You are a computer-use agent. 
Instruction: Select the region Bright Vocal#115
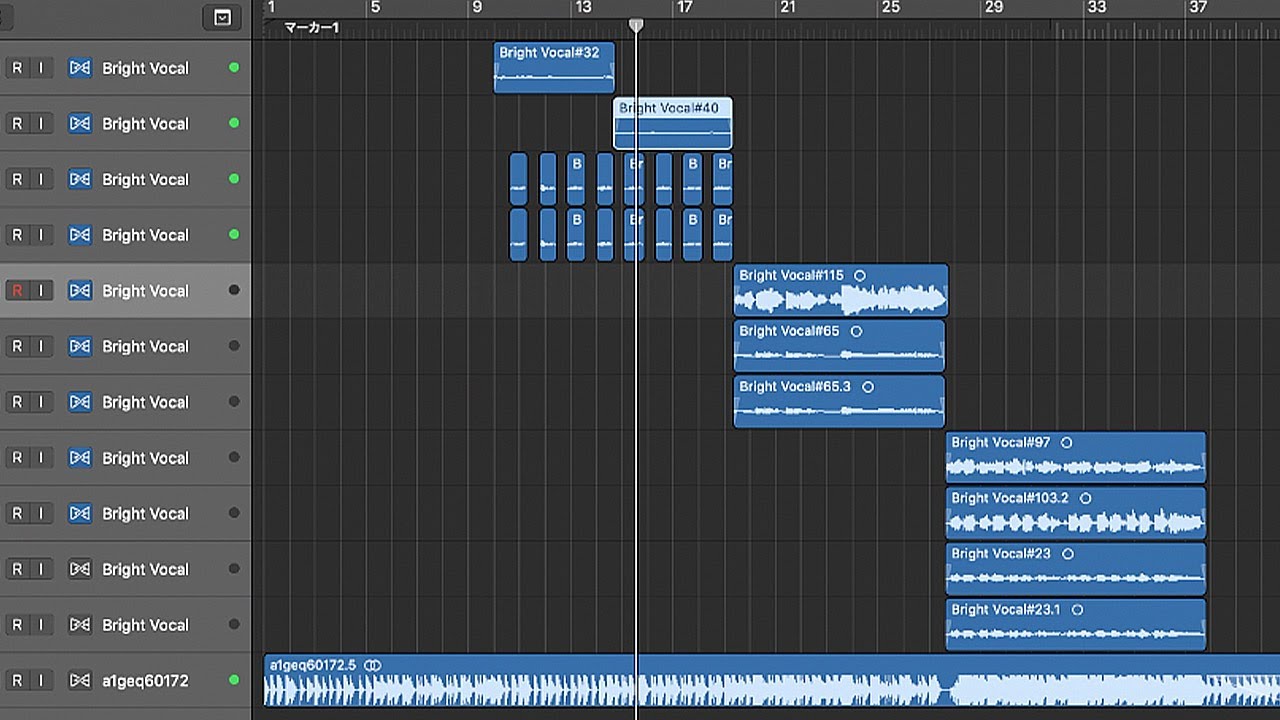pyautogui.click(x=841, y=291)
